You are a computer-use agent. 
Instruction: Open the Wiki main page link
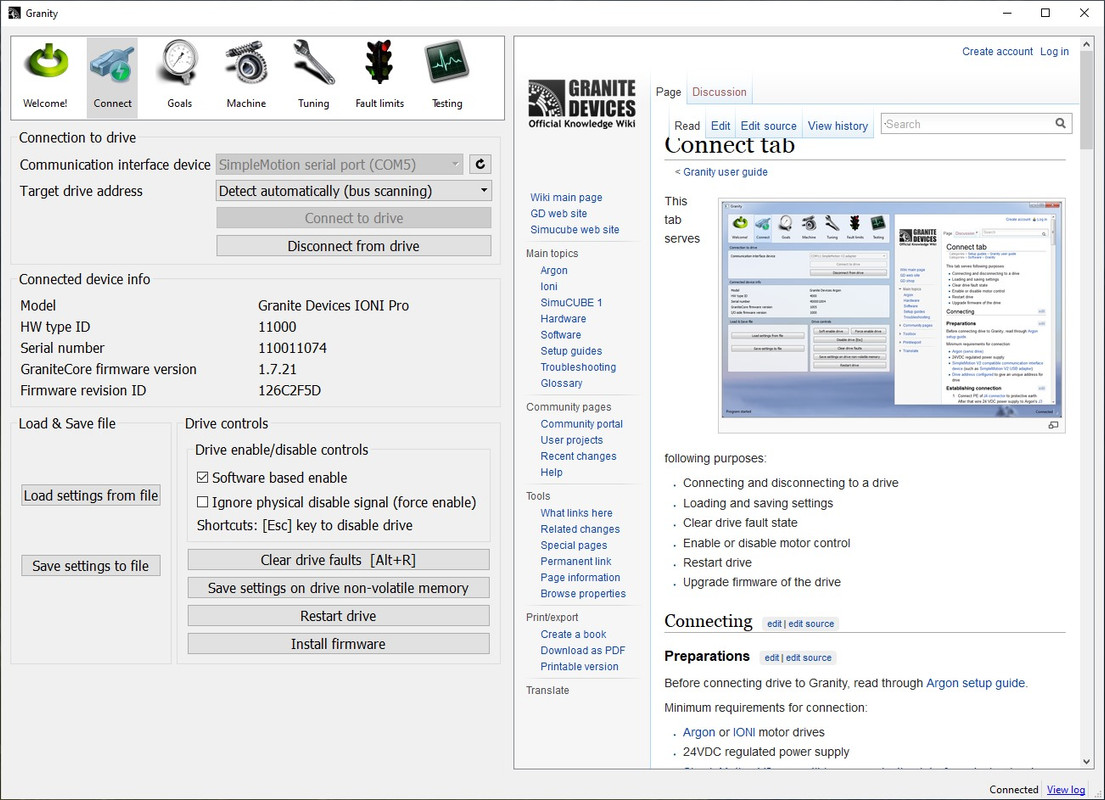click(566, 197)
